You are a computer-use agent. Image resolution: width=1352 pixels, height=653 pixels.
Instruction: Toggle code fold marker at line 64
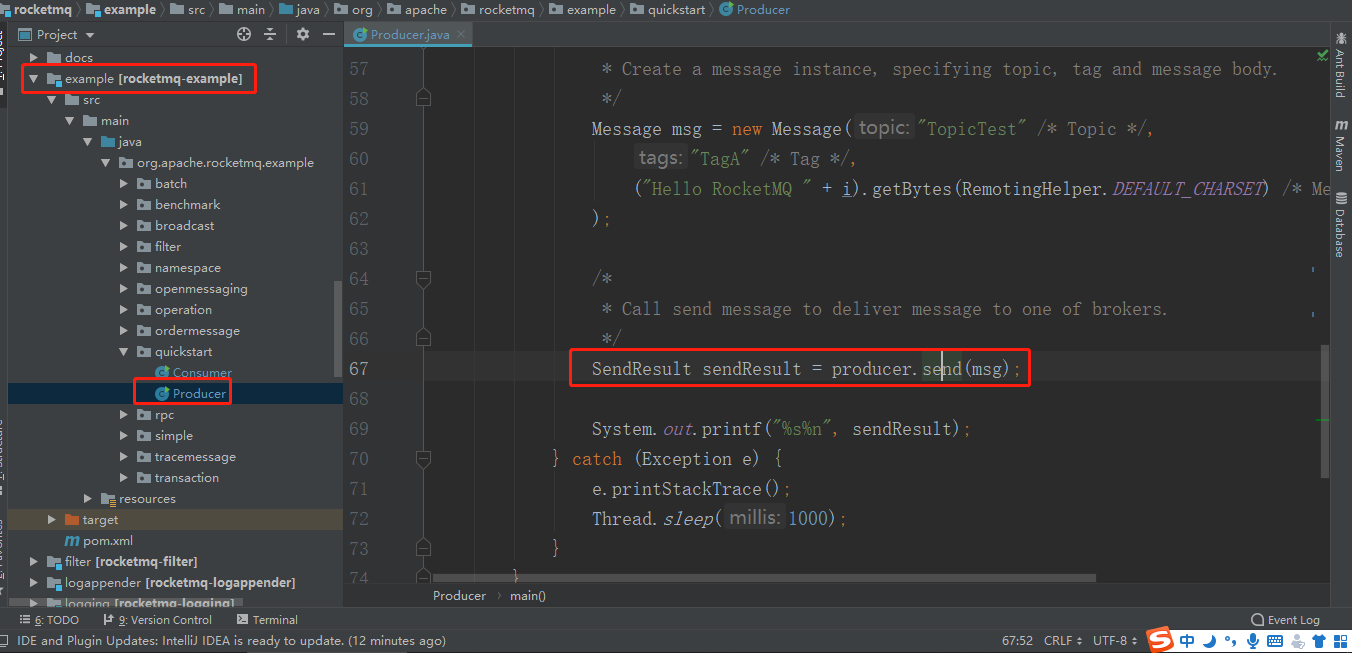(x=423, y=278)
